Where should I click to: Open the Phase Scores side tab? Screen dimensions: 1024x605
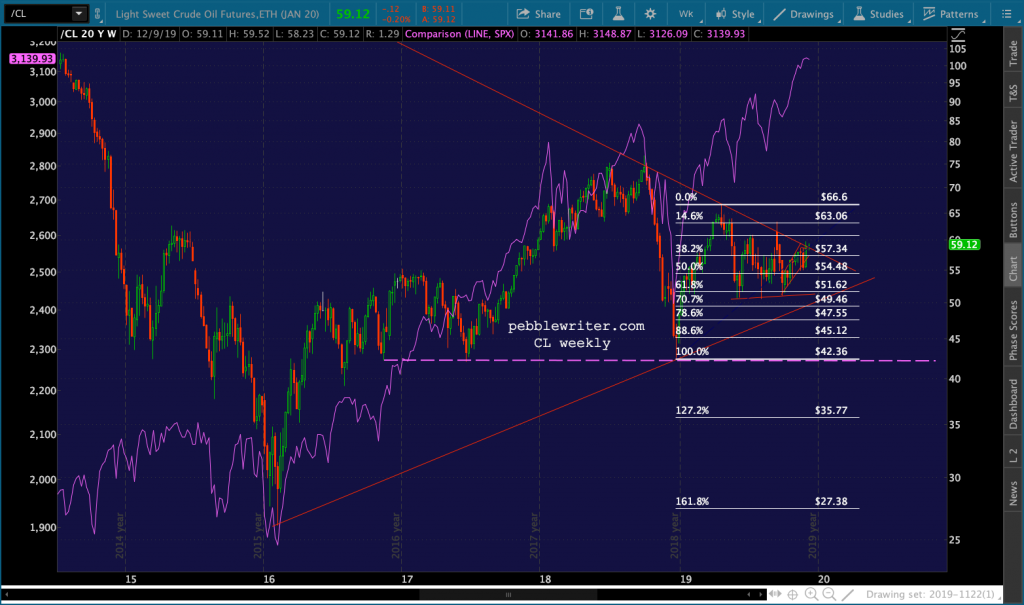(1013, 330)
